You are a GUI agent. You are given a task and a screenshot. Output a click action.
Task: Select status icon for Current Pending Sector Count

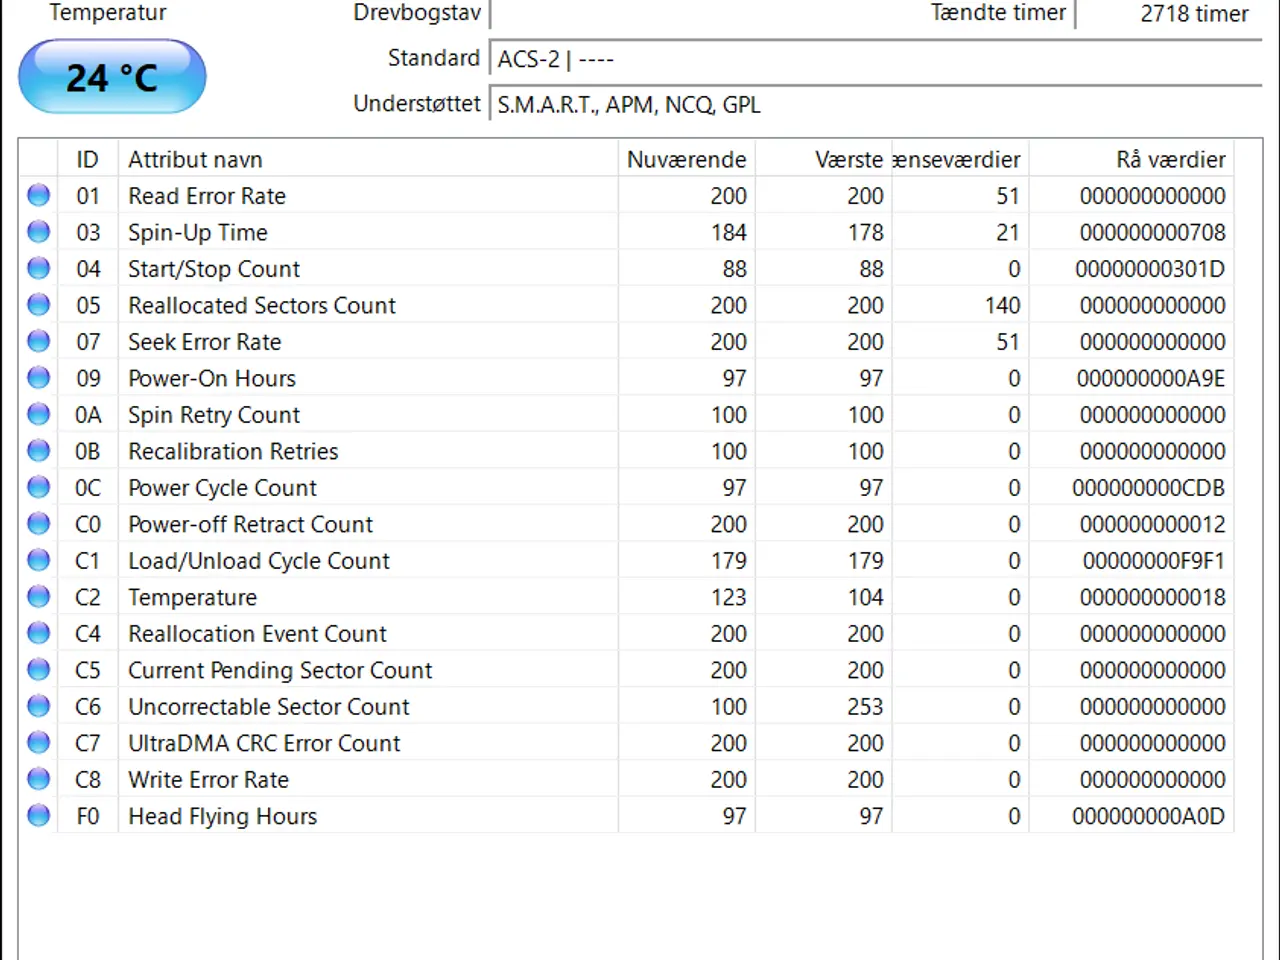(38, 670)
